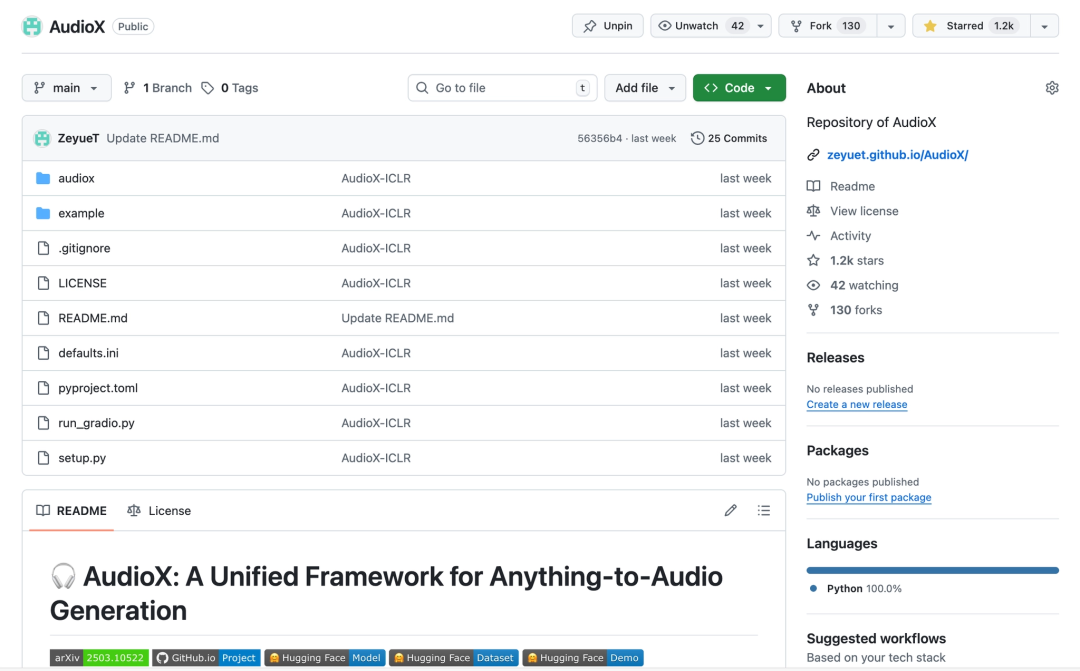Expand the main branch dropdown

tap(66, 88)
